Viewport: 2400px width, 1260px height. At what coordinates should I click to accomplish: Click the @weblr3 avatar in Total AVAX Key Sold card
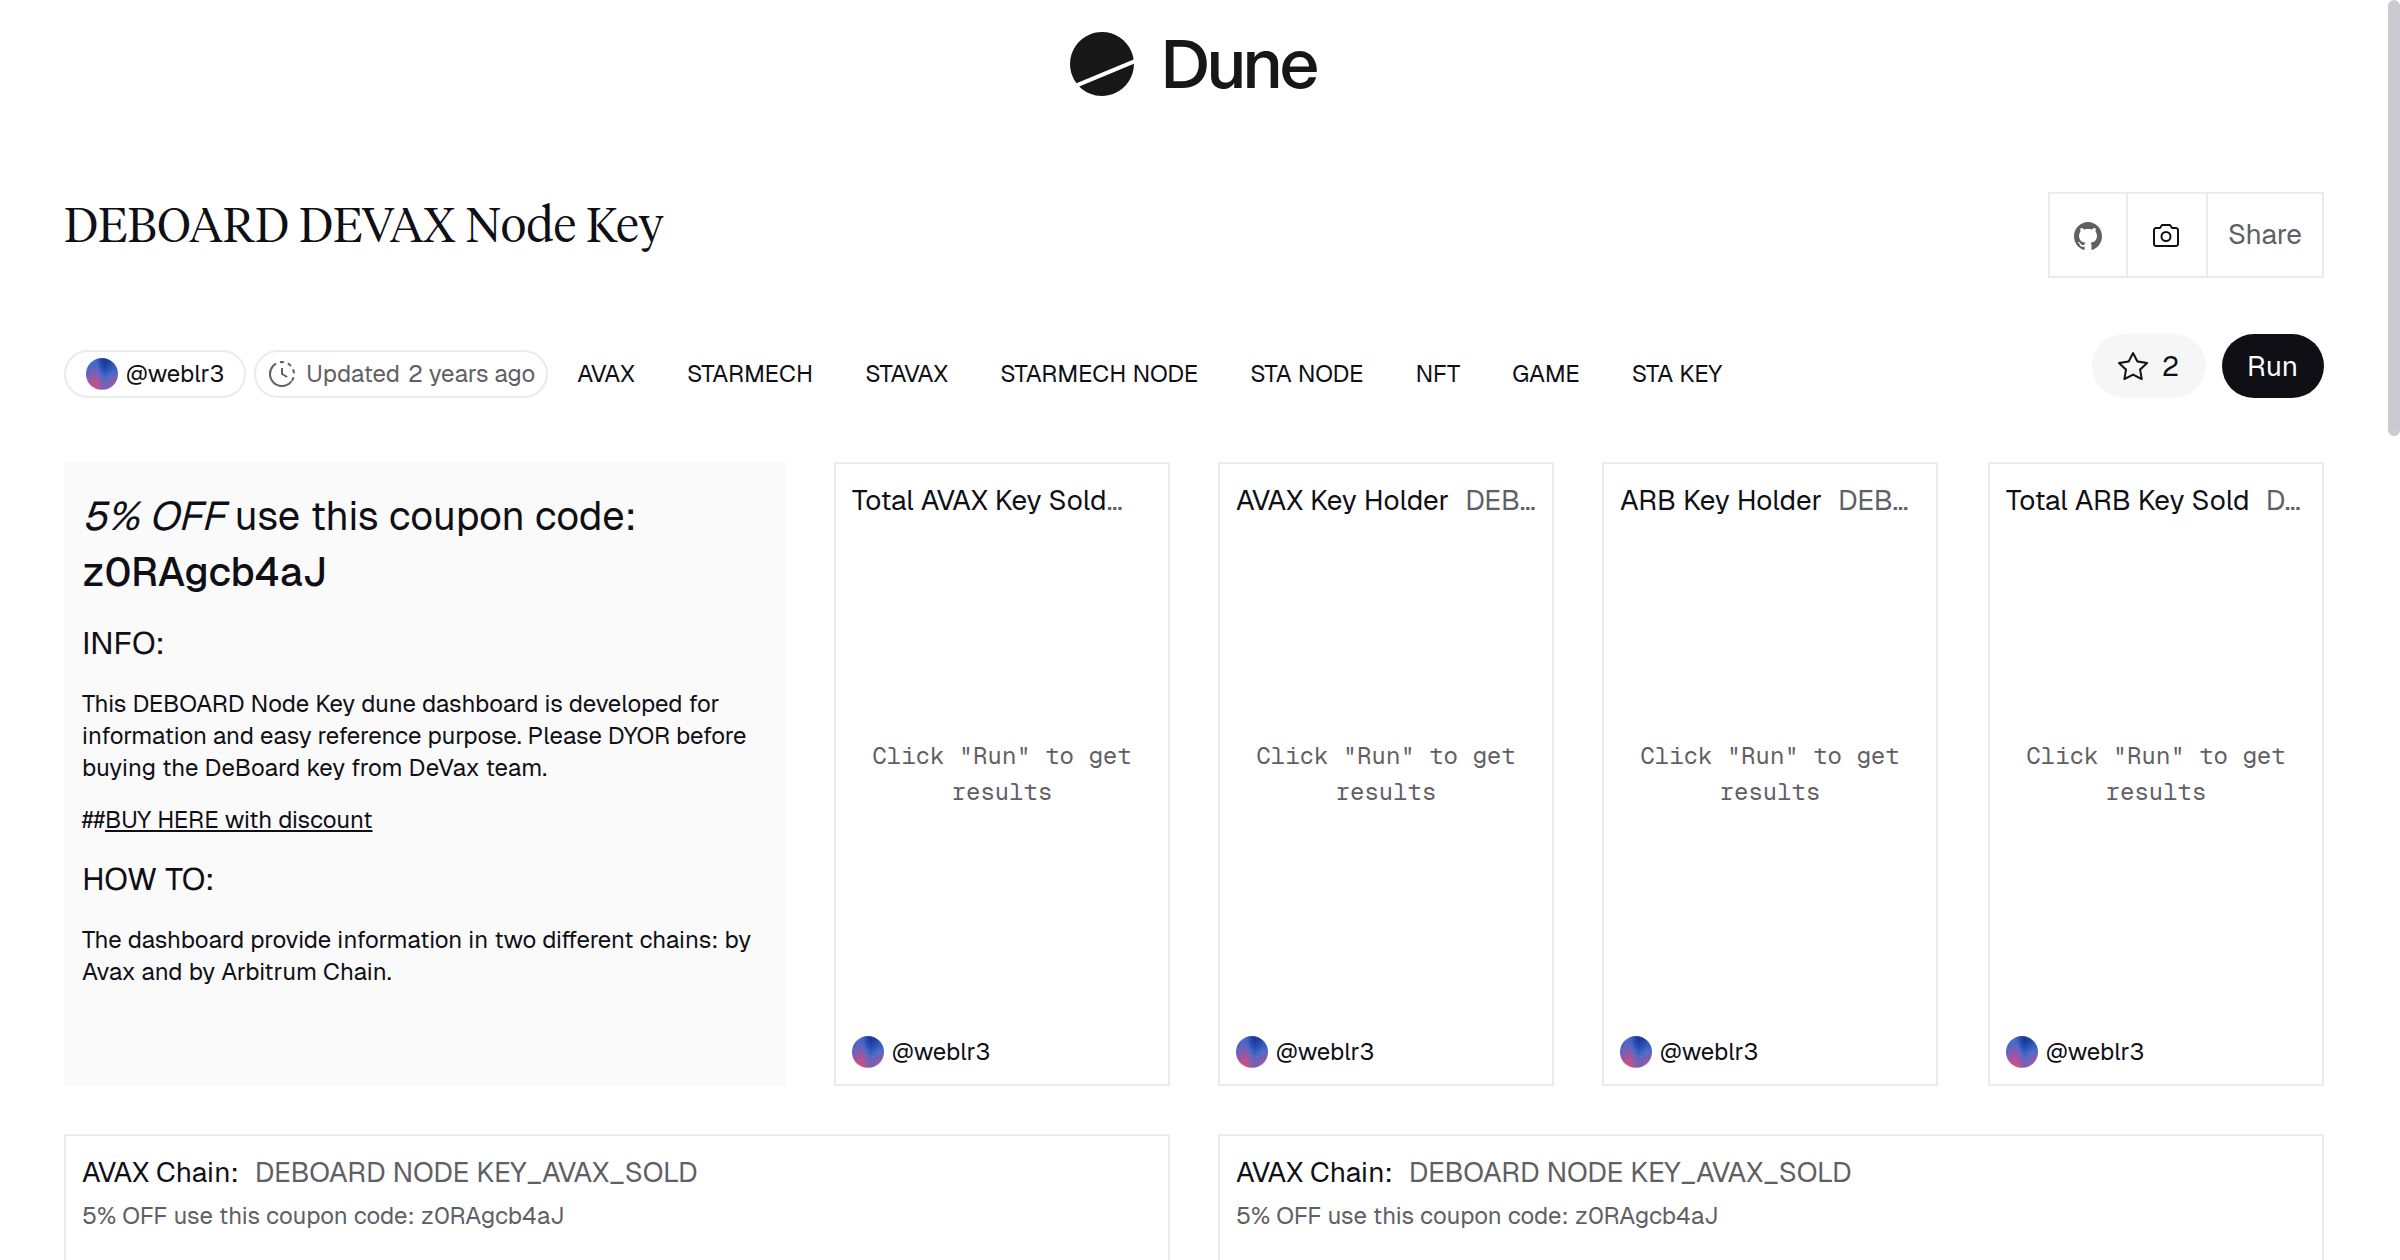coord(868,1051)
